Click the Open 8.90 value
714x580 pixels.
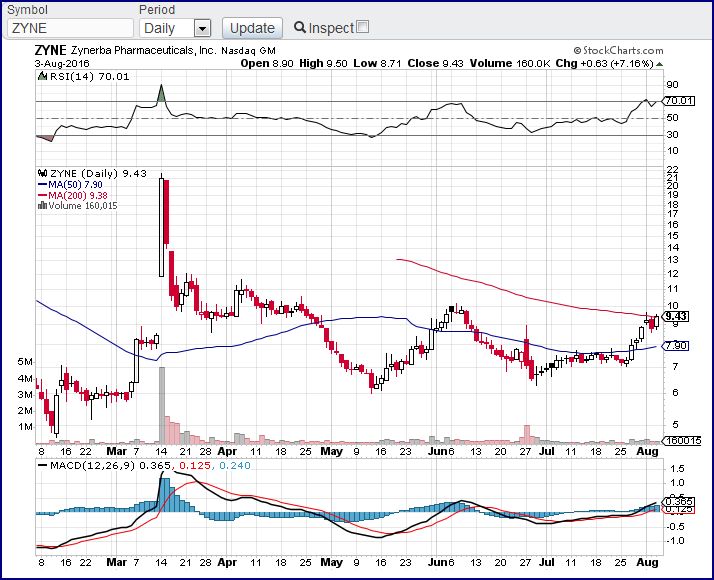pos(267,63)
